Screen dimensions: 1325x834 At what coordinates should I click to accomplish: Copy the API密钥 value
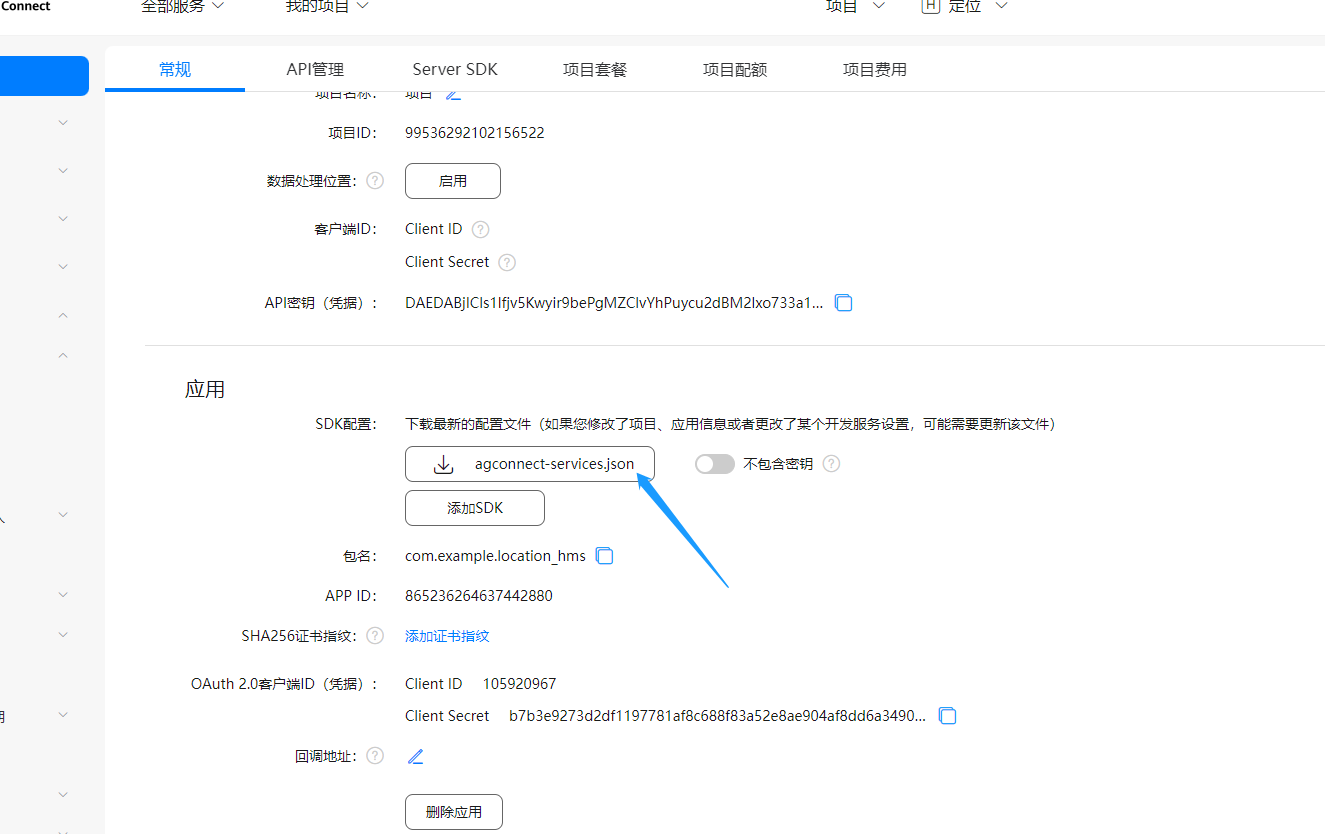tap(844, 302)
